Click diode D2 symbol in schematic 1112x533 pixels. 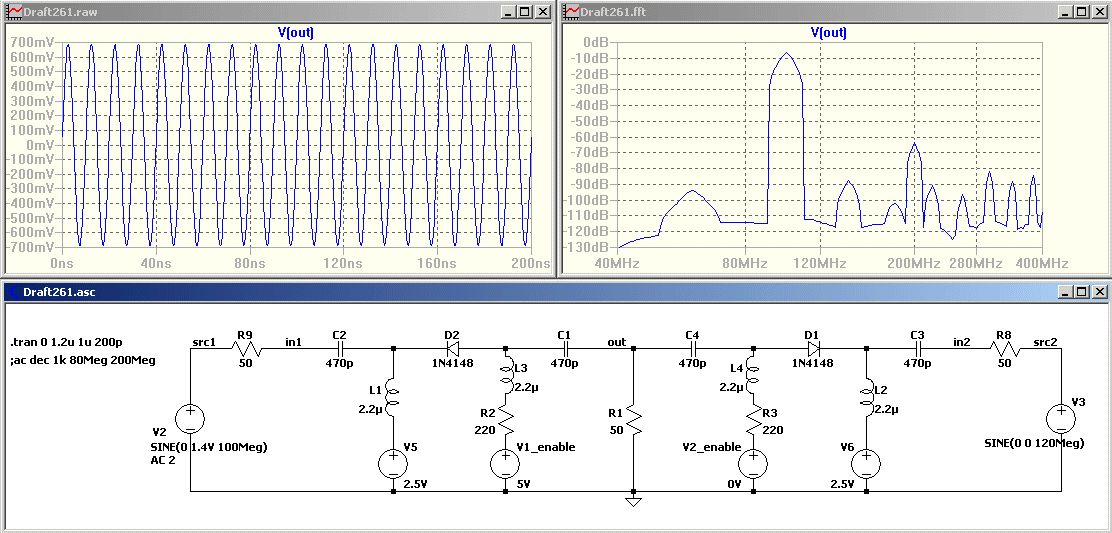pyautogui.click(x=451, y=348)
